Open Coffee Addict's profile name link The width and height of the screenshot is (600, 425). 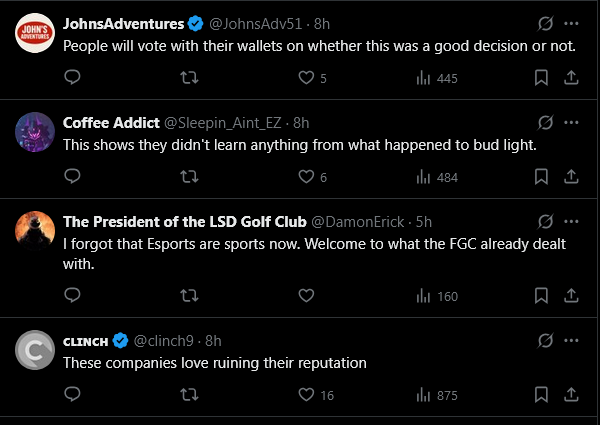coord(111,122)
